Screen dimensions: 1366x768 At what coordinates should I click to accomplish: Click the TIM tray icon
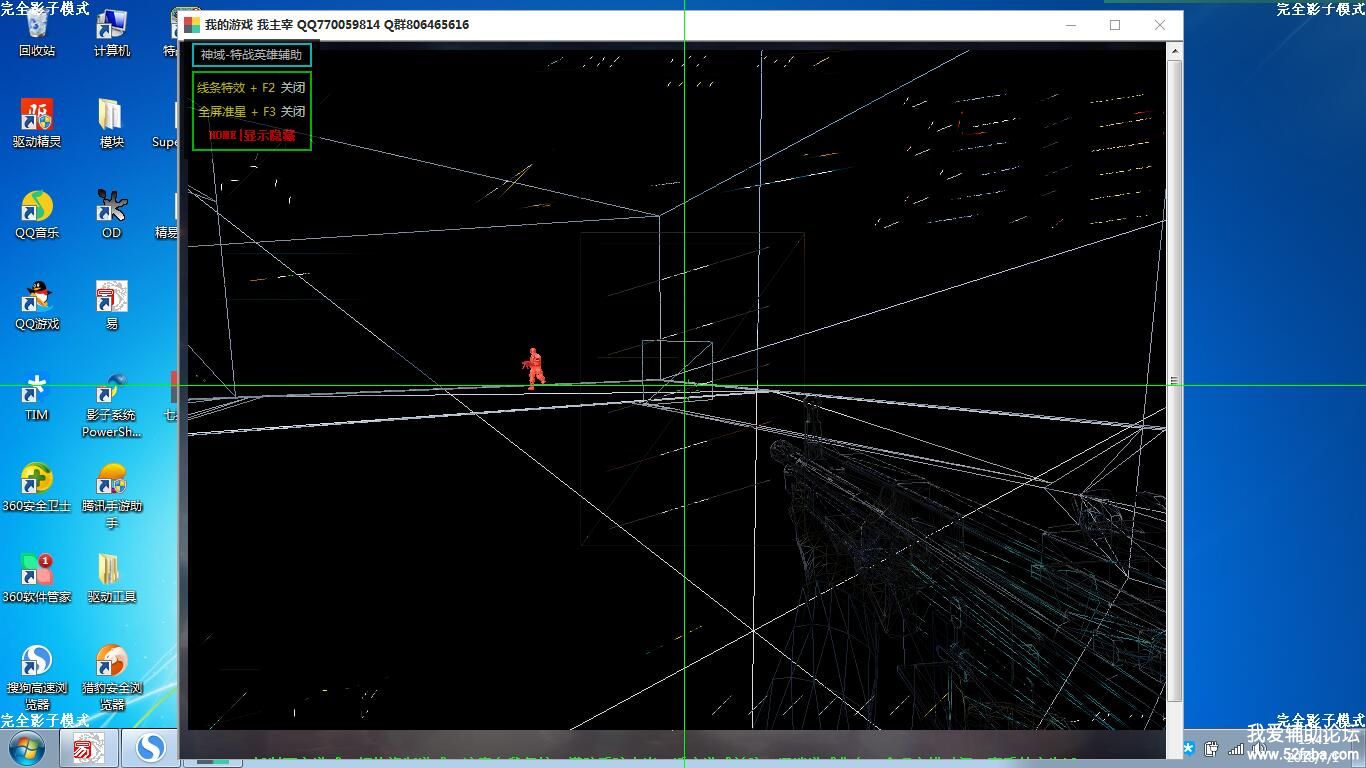(1188, 748)
